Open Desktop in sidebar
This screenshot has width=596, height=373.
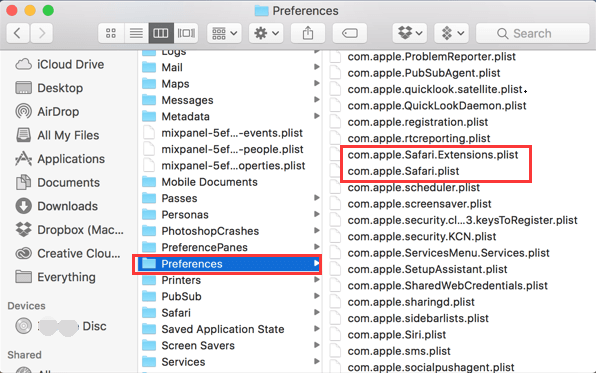point(49,88)
